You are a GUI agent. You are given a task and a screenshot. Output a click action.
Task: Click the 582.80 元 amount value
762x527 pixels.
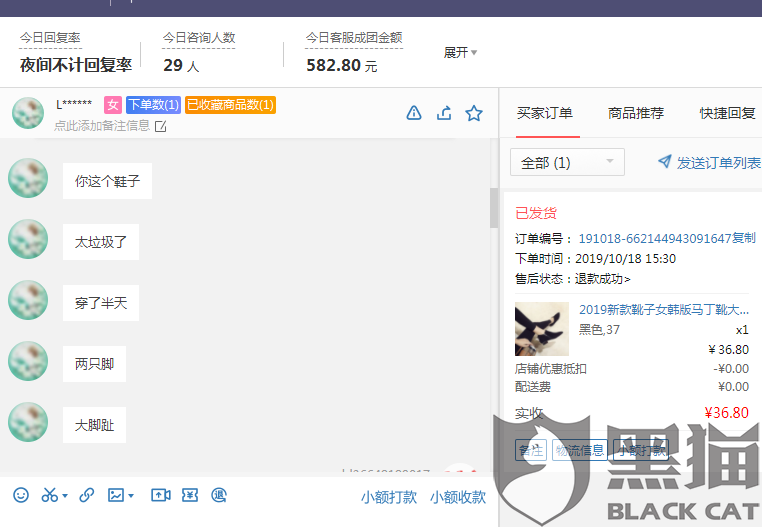342,65
